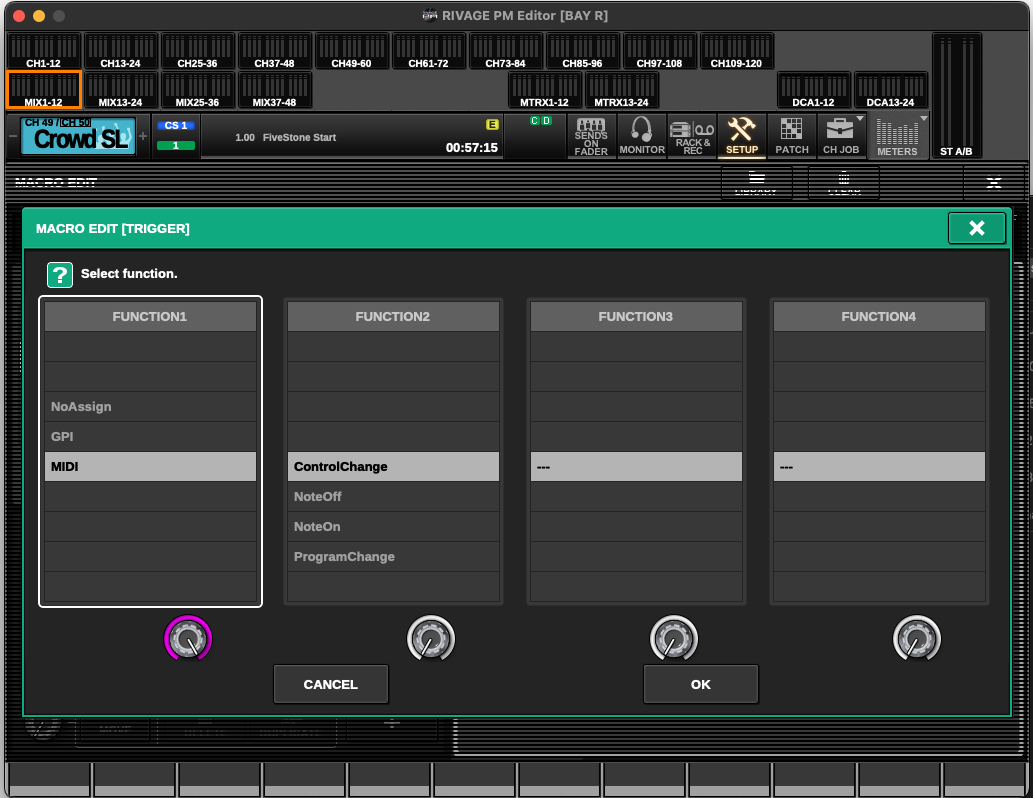The image size is (1033, 798).
Task: Open the Rack & Rec panel
Action: coord(692,136)
